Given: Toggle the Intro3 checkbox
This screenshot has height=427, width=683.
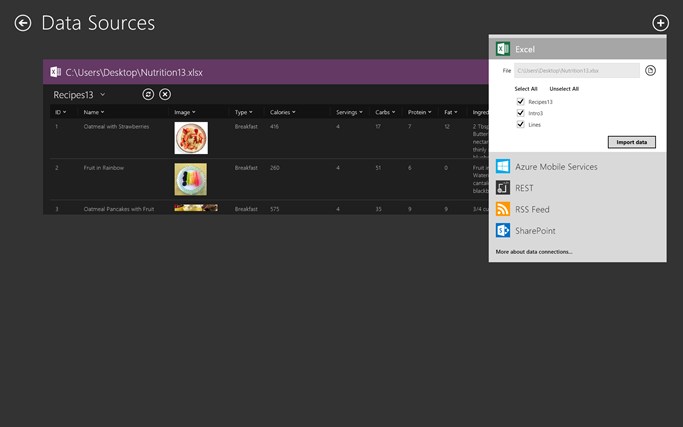Looking at the screenshot, I should coord(520,113).
